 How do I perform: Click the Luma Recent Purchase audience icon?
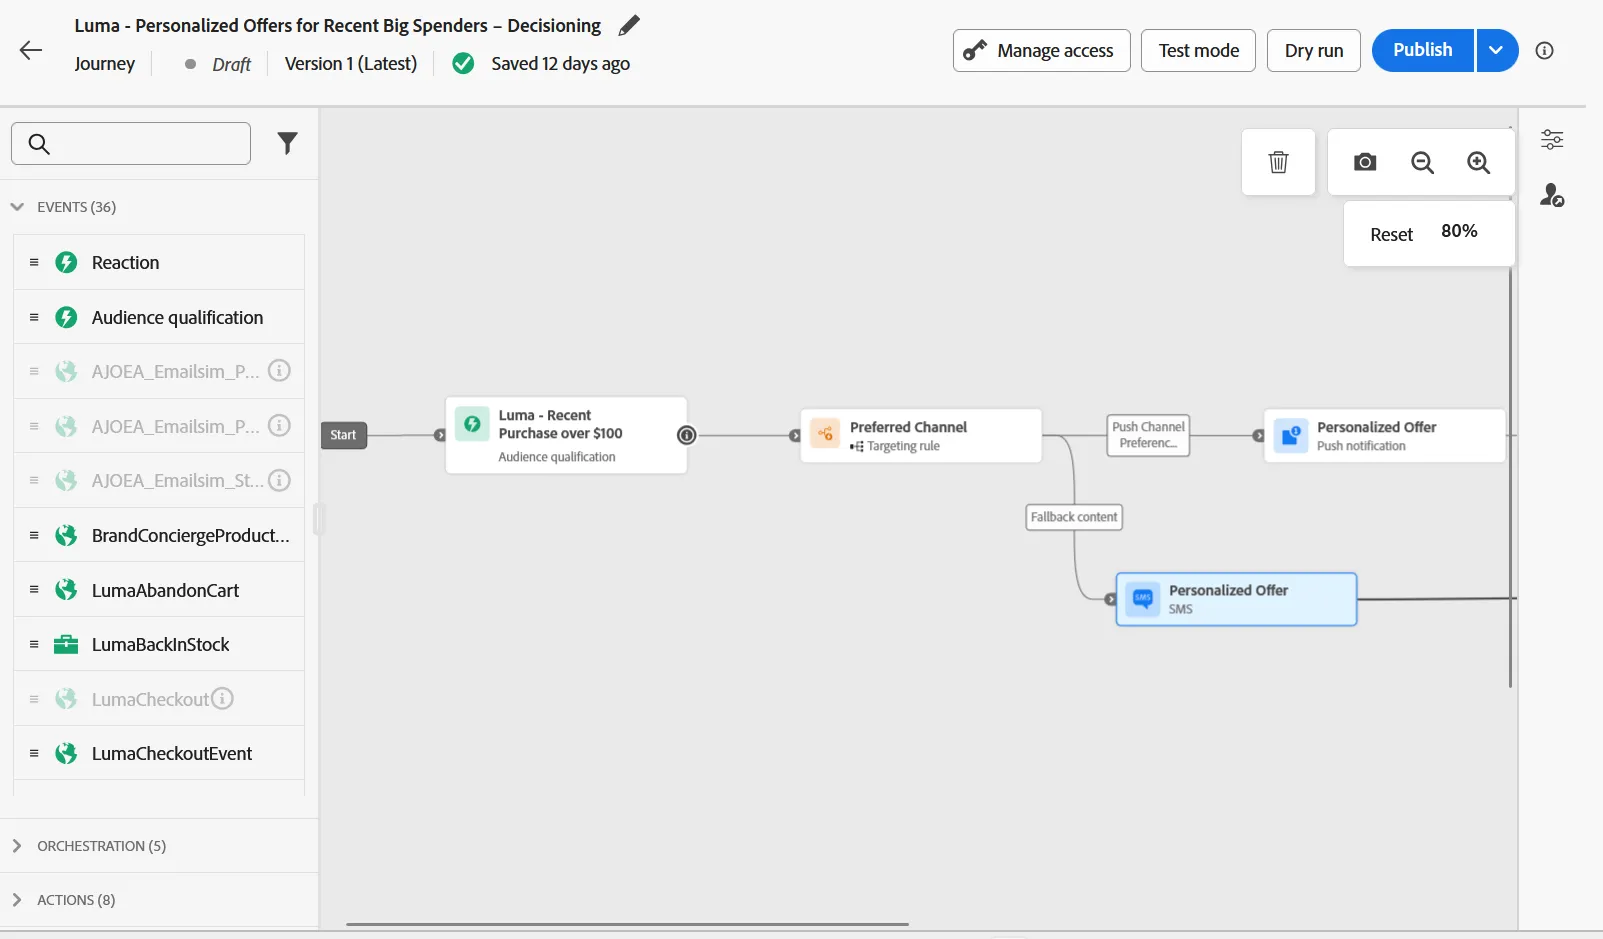[x=472, y=423]
